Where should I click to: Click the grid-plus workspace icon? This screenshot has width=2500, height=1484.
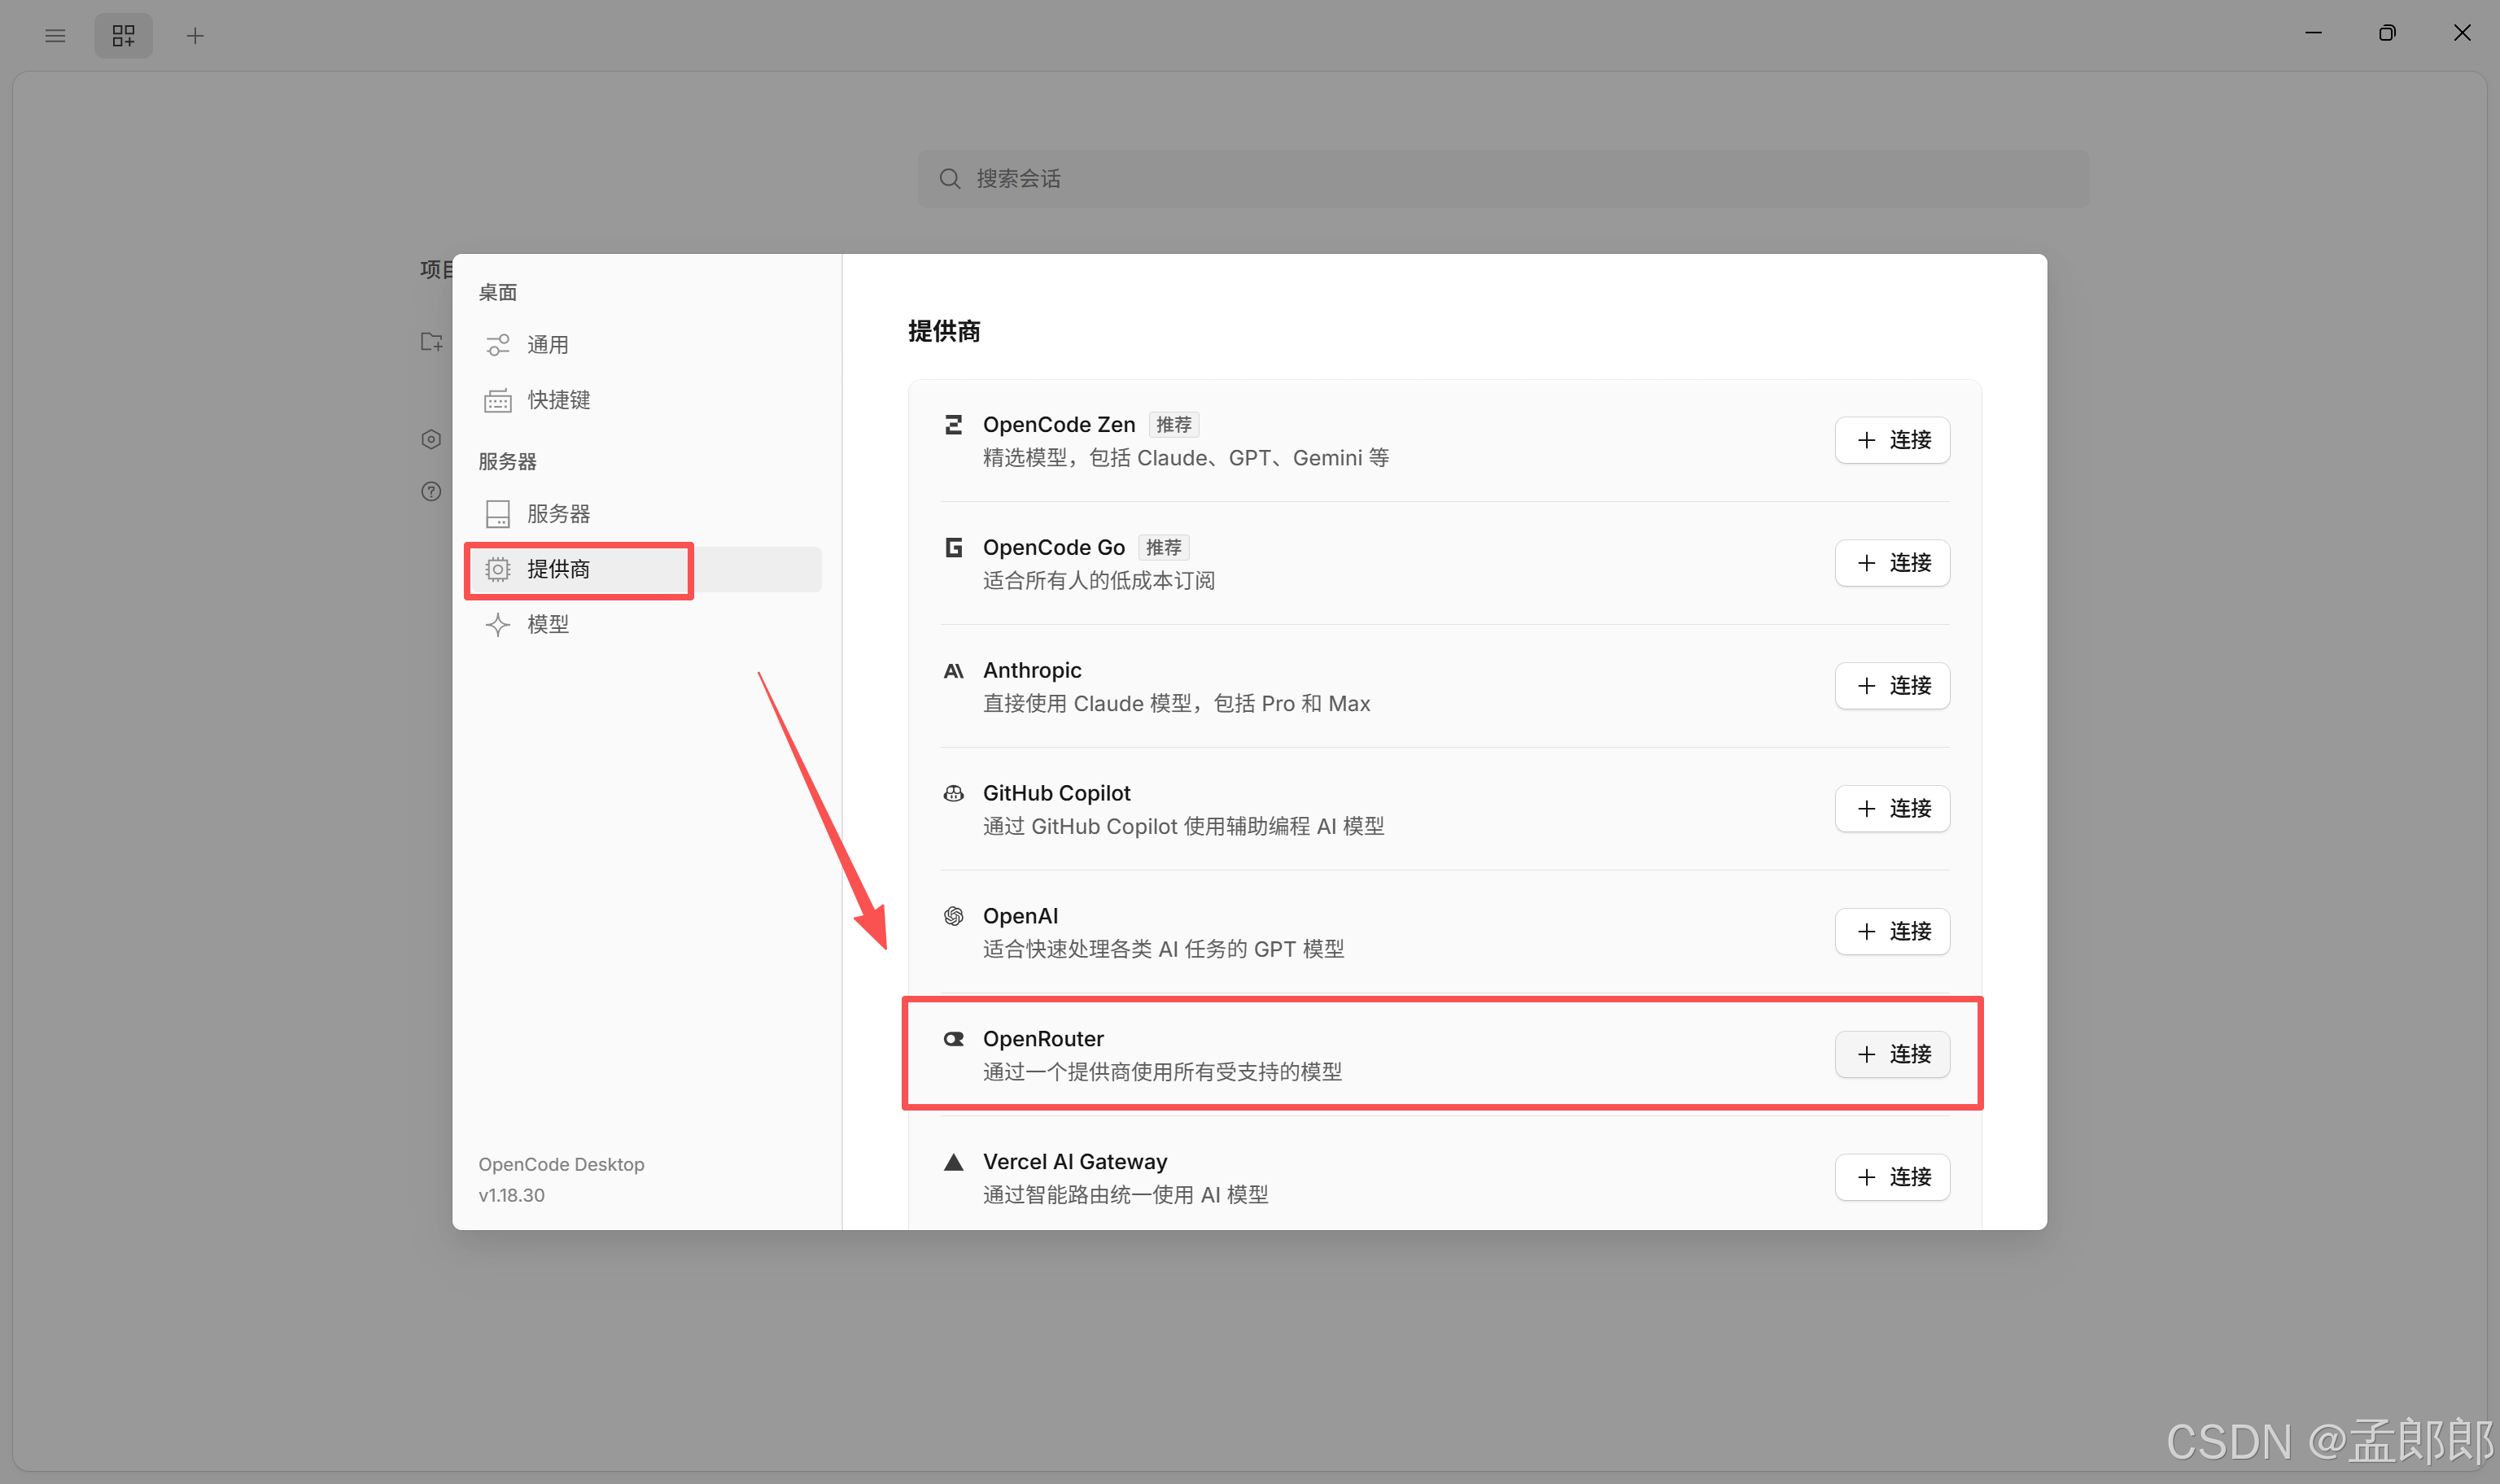pos(123,36)
